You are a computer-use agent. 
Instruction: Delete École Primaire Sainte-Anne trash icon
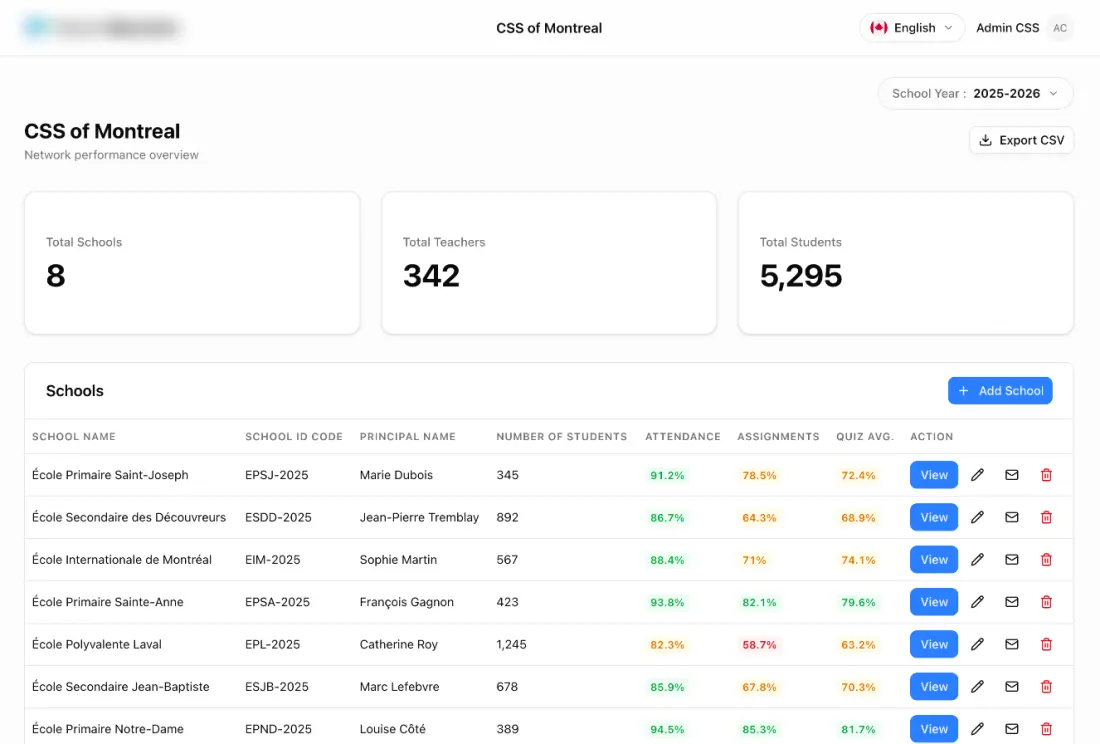pos(1046,602)
